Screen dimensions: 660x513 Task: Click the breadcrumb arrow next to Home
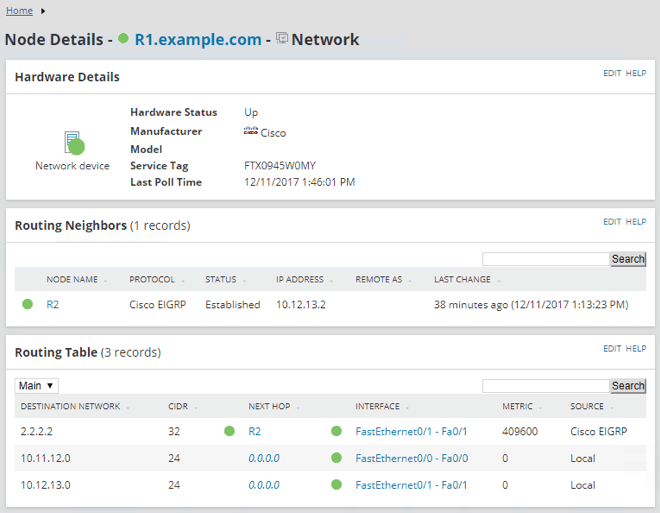tap(43, 11)
